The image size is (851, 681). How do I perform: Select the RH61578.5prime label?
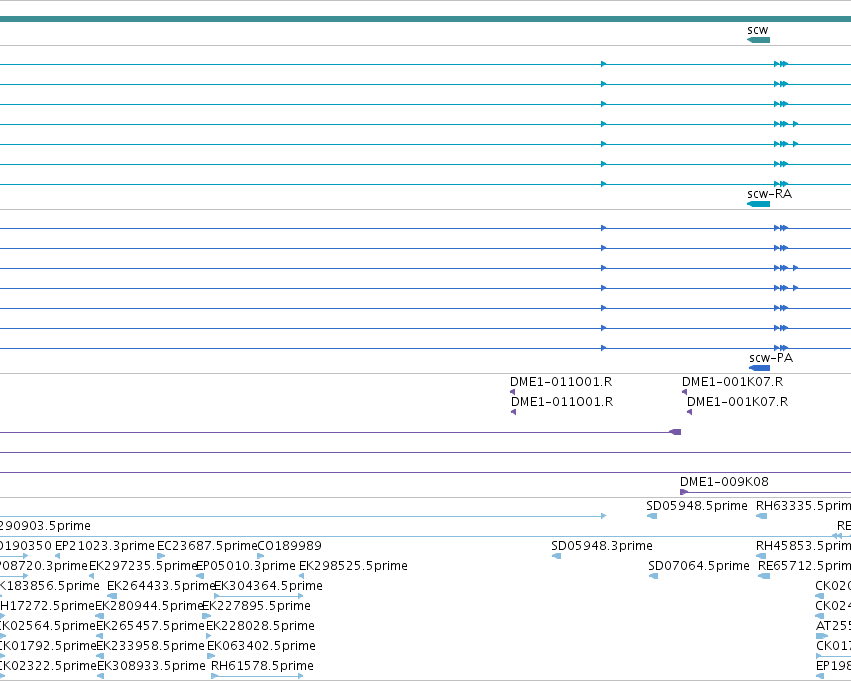262,665
